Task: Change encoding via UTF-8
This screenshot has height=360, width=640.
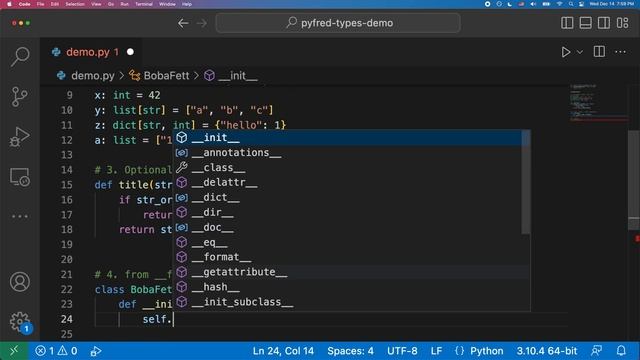Action: click(x=402, y=351)
